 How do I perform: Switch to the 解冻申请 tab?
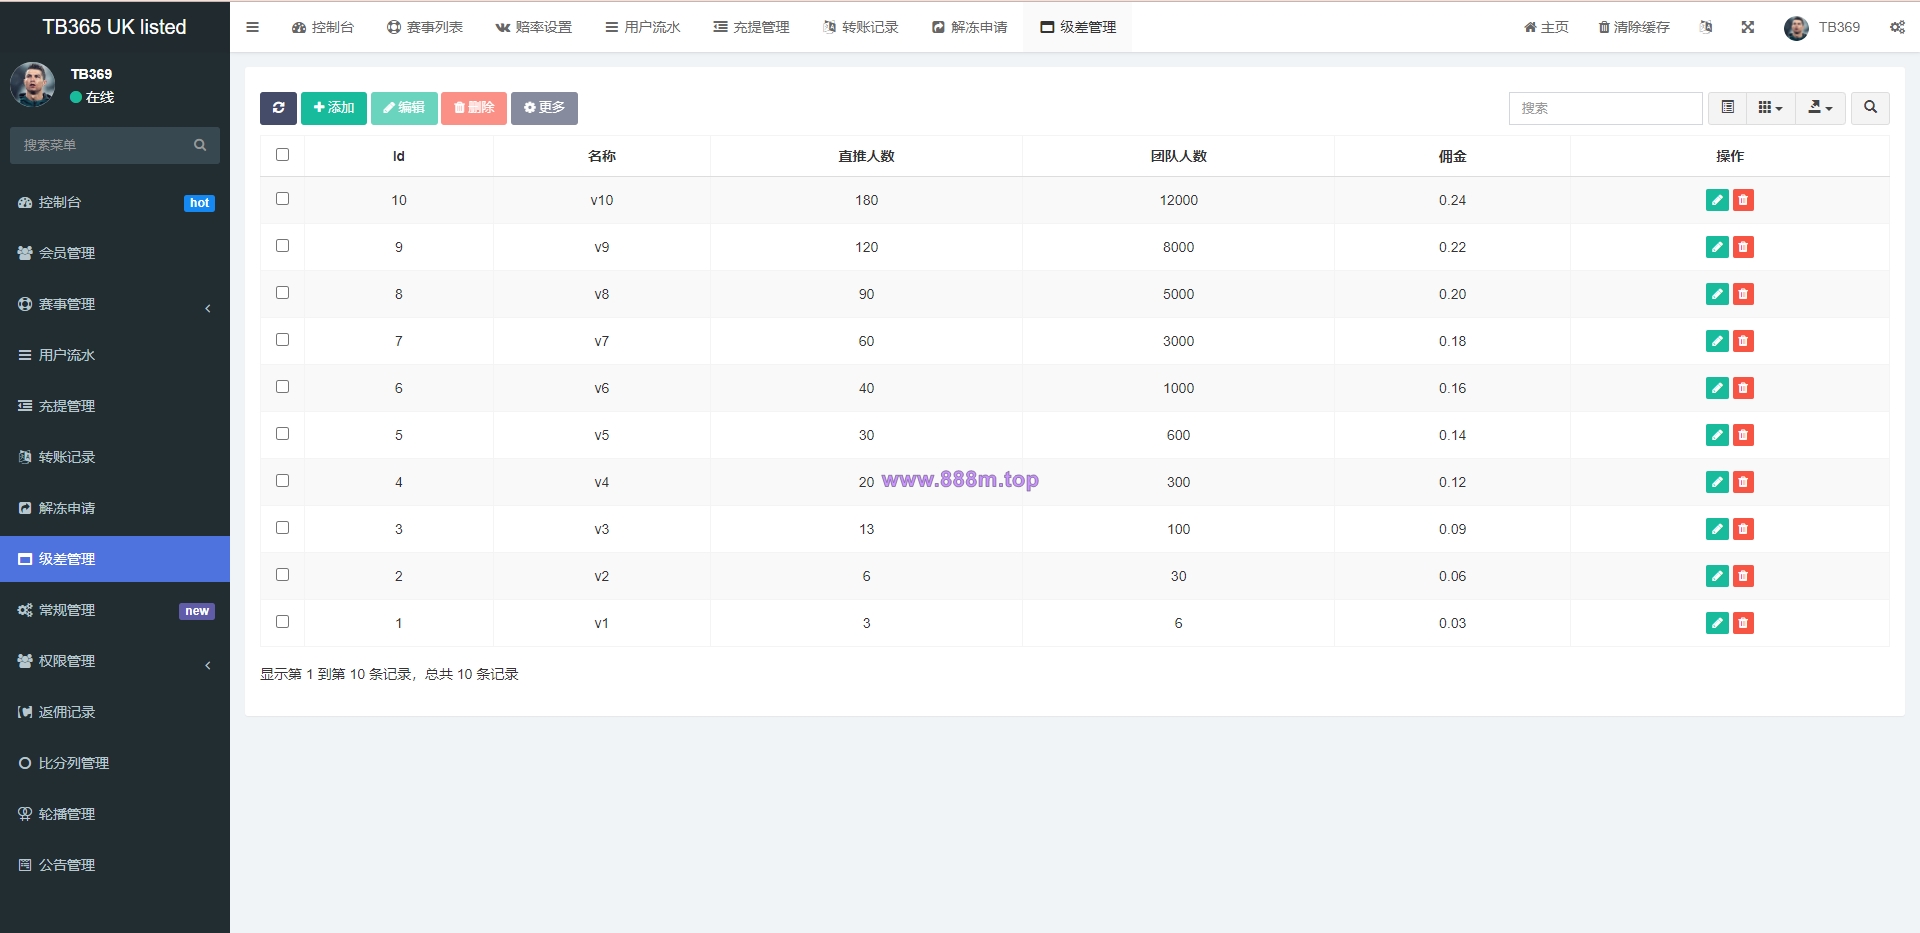pyautogui.click(x=970, y=27)
